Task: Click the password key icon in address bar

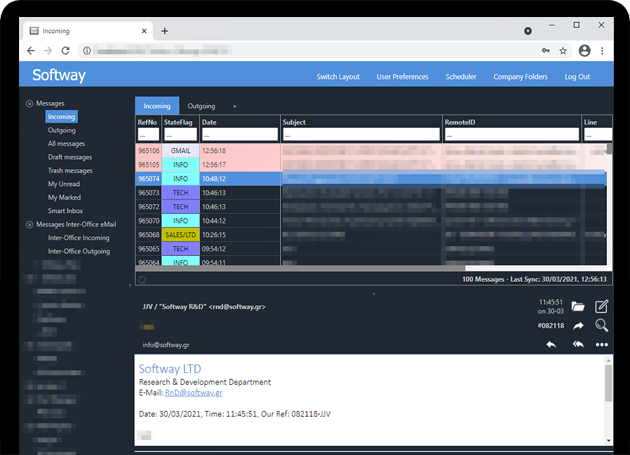Action: coord(546,51)
